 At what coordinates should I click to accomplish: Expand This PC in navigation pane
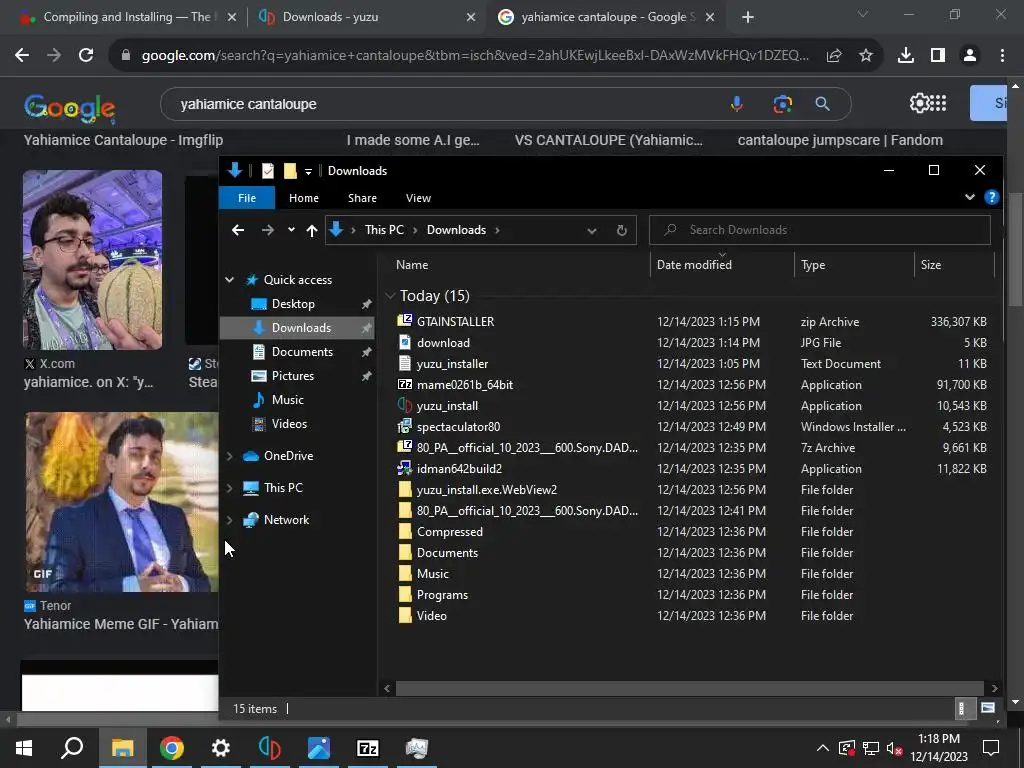pos(229,488)
